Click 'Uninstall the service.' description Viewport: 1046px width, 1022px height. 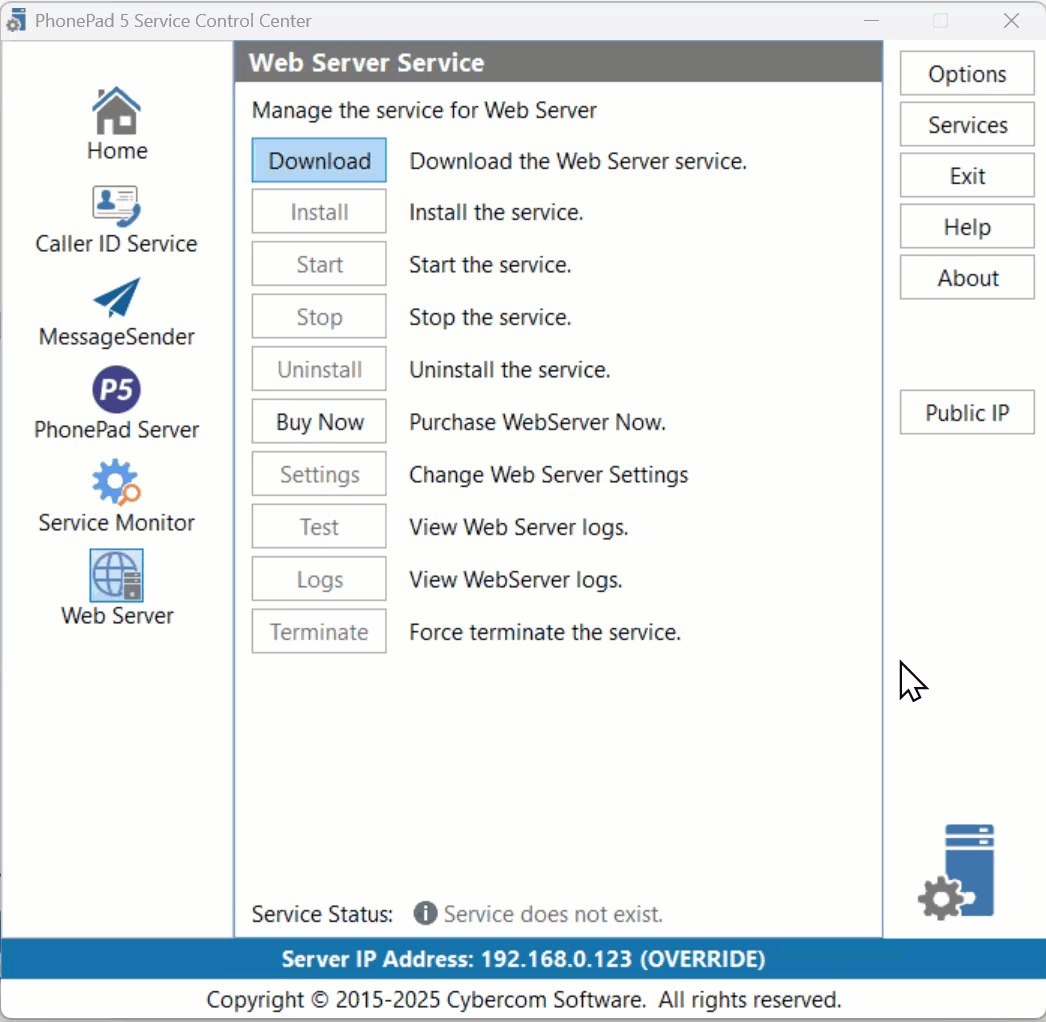click(510, 370)
